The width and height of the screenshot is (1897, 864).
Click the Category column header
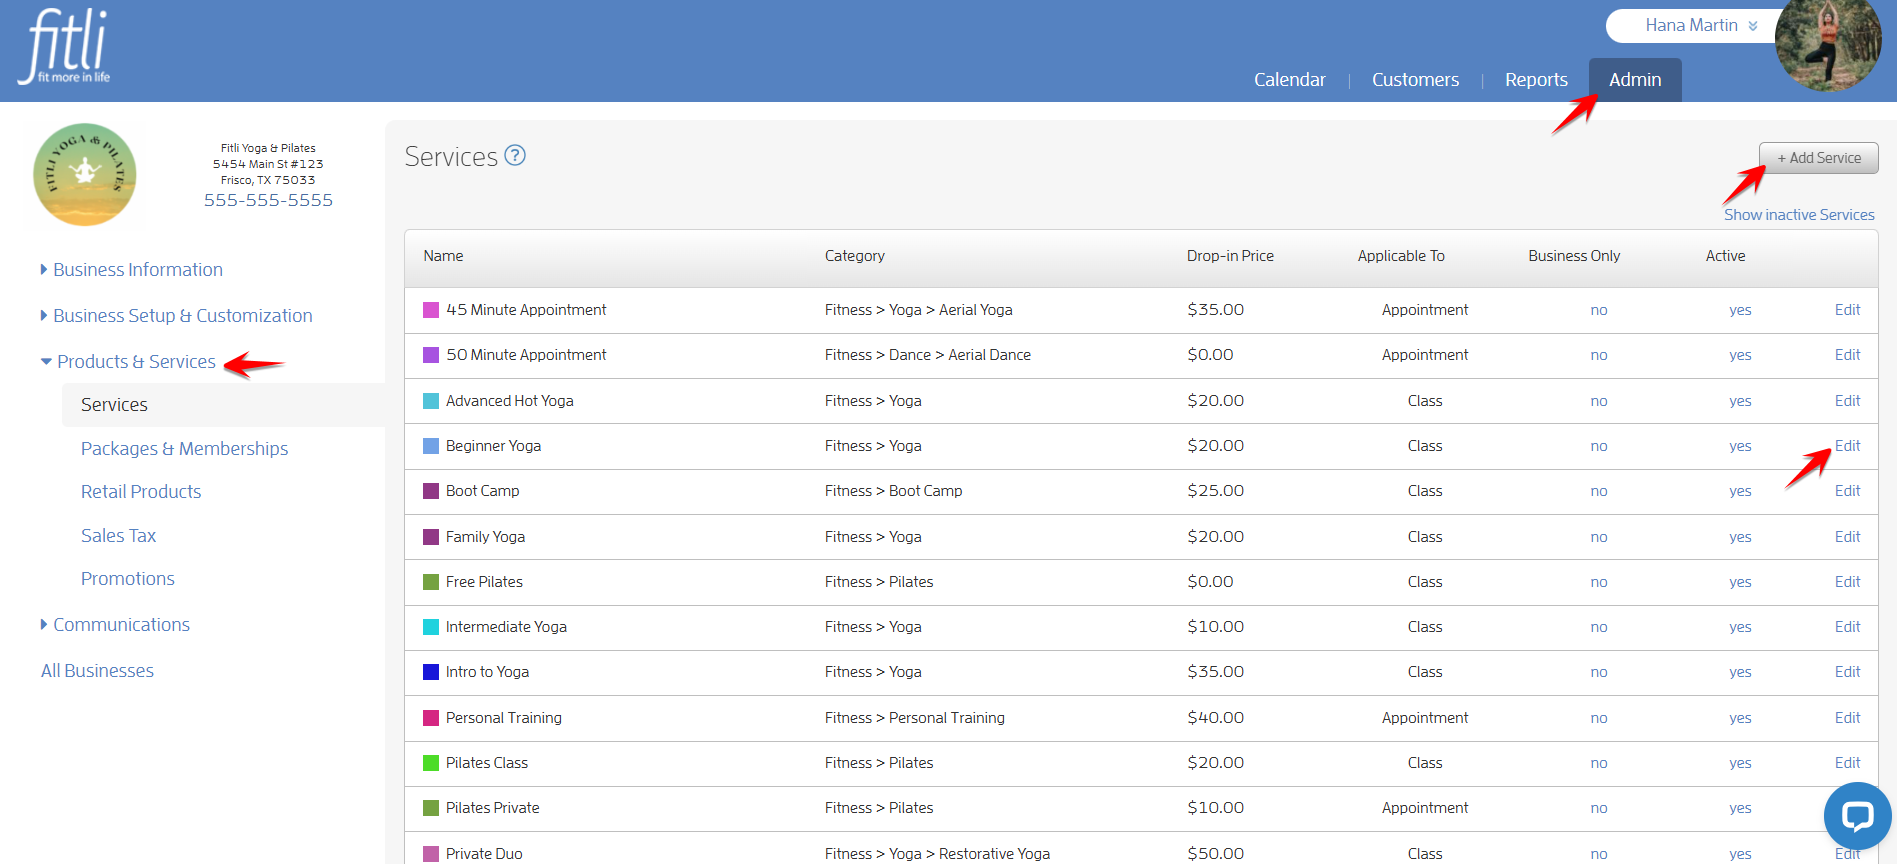click(855, 256)
